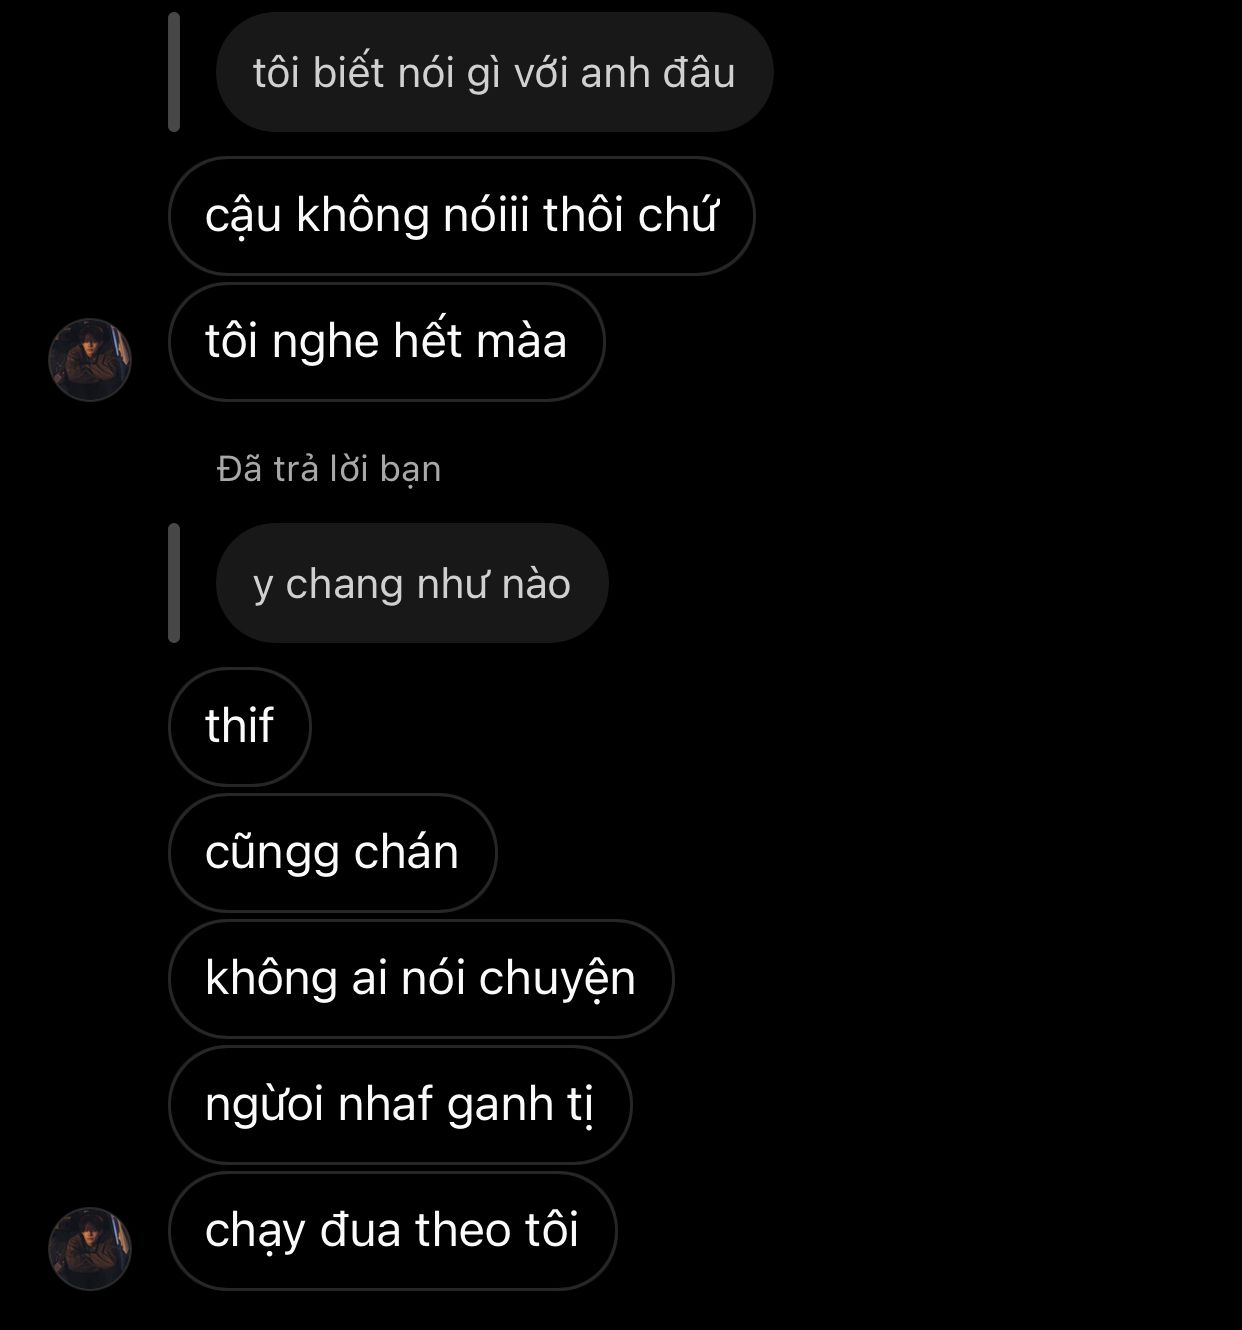Open sender's profile picture near 'tôi nghe hết màa'
Screen dimensions: 1242x1330
[90, 360]
